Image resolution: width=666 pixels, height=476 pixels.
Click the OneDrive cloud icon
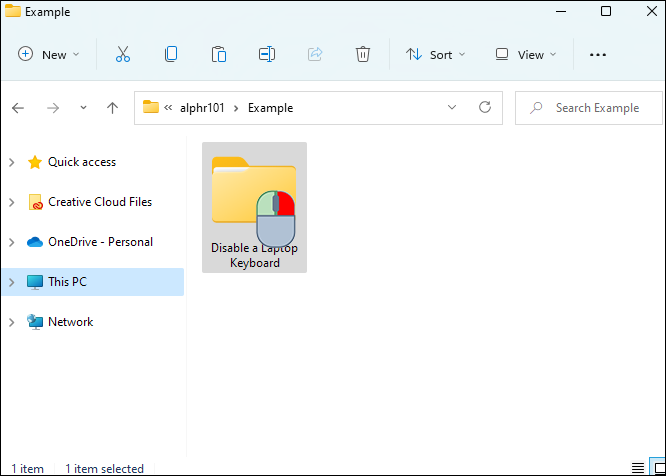[35, 242]
